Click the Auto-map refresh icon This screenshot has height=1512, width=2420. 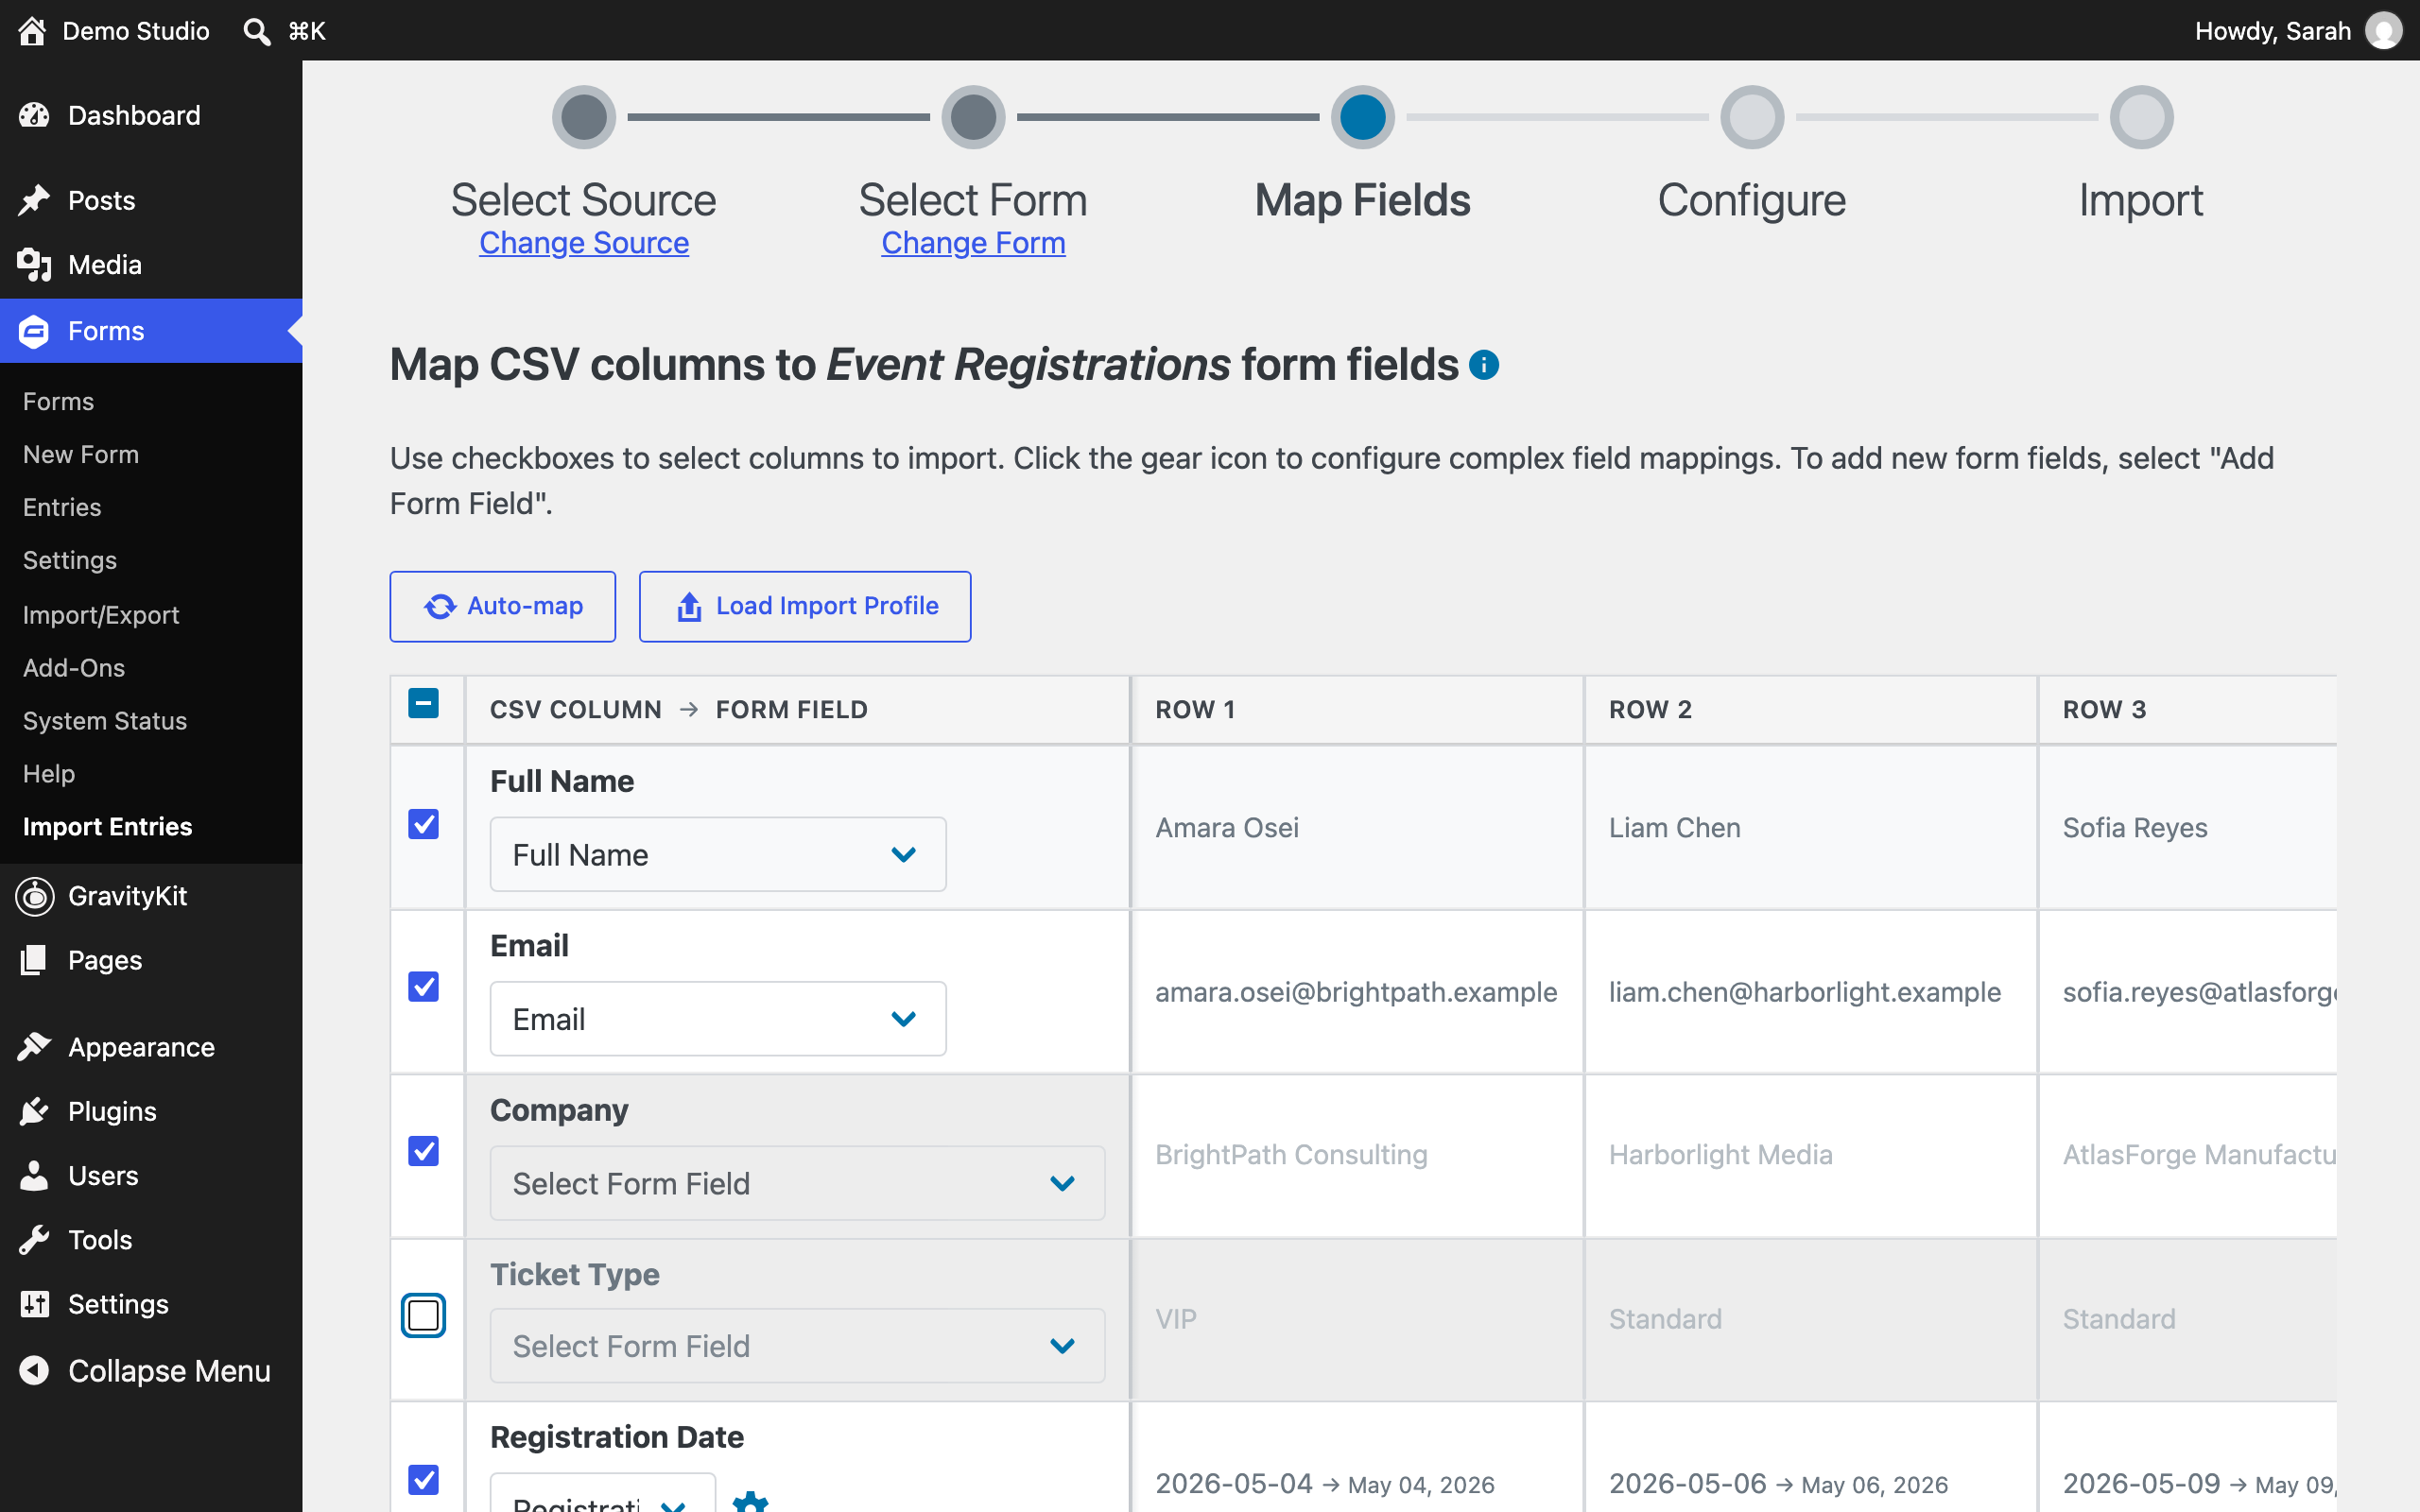tap(440, 606)
